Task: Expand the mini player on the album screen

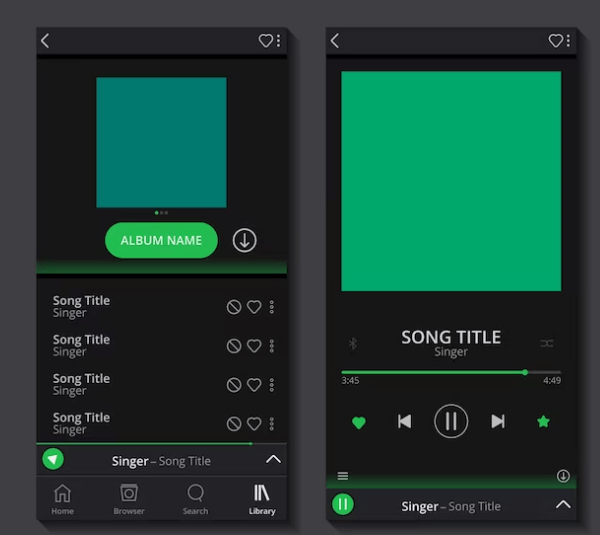Action: pyautogui.click(x=273, y=460)
